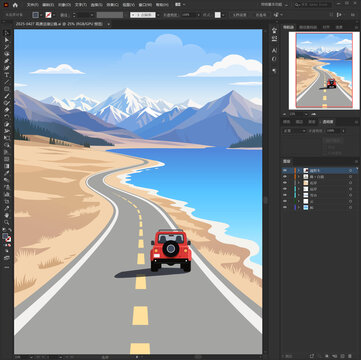Select the Type tool in the toolbar
This screenshot has width=361, height=360.
point(7,75)
